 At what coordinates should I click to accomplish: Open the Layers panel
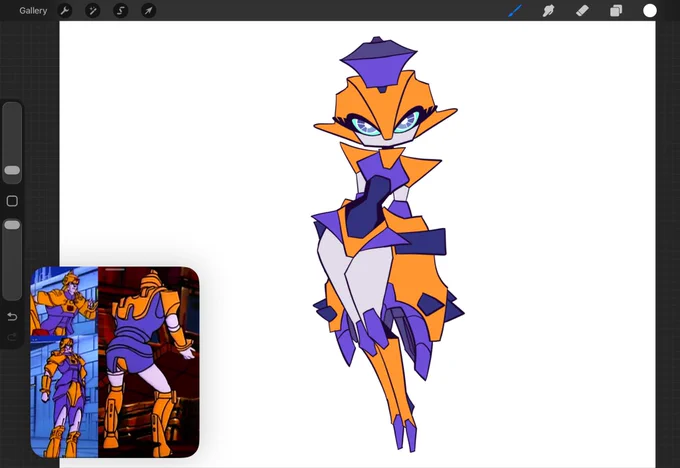click(x=616, y=10)
